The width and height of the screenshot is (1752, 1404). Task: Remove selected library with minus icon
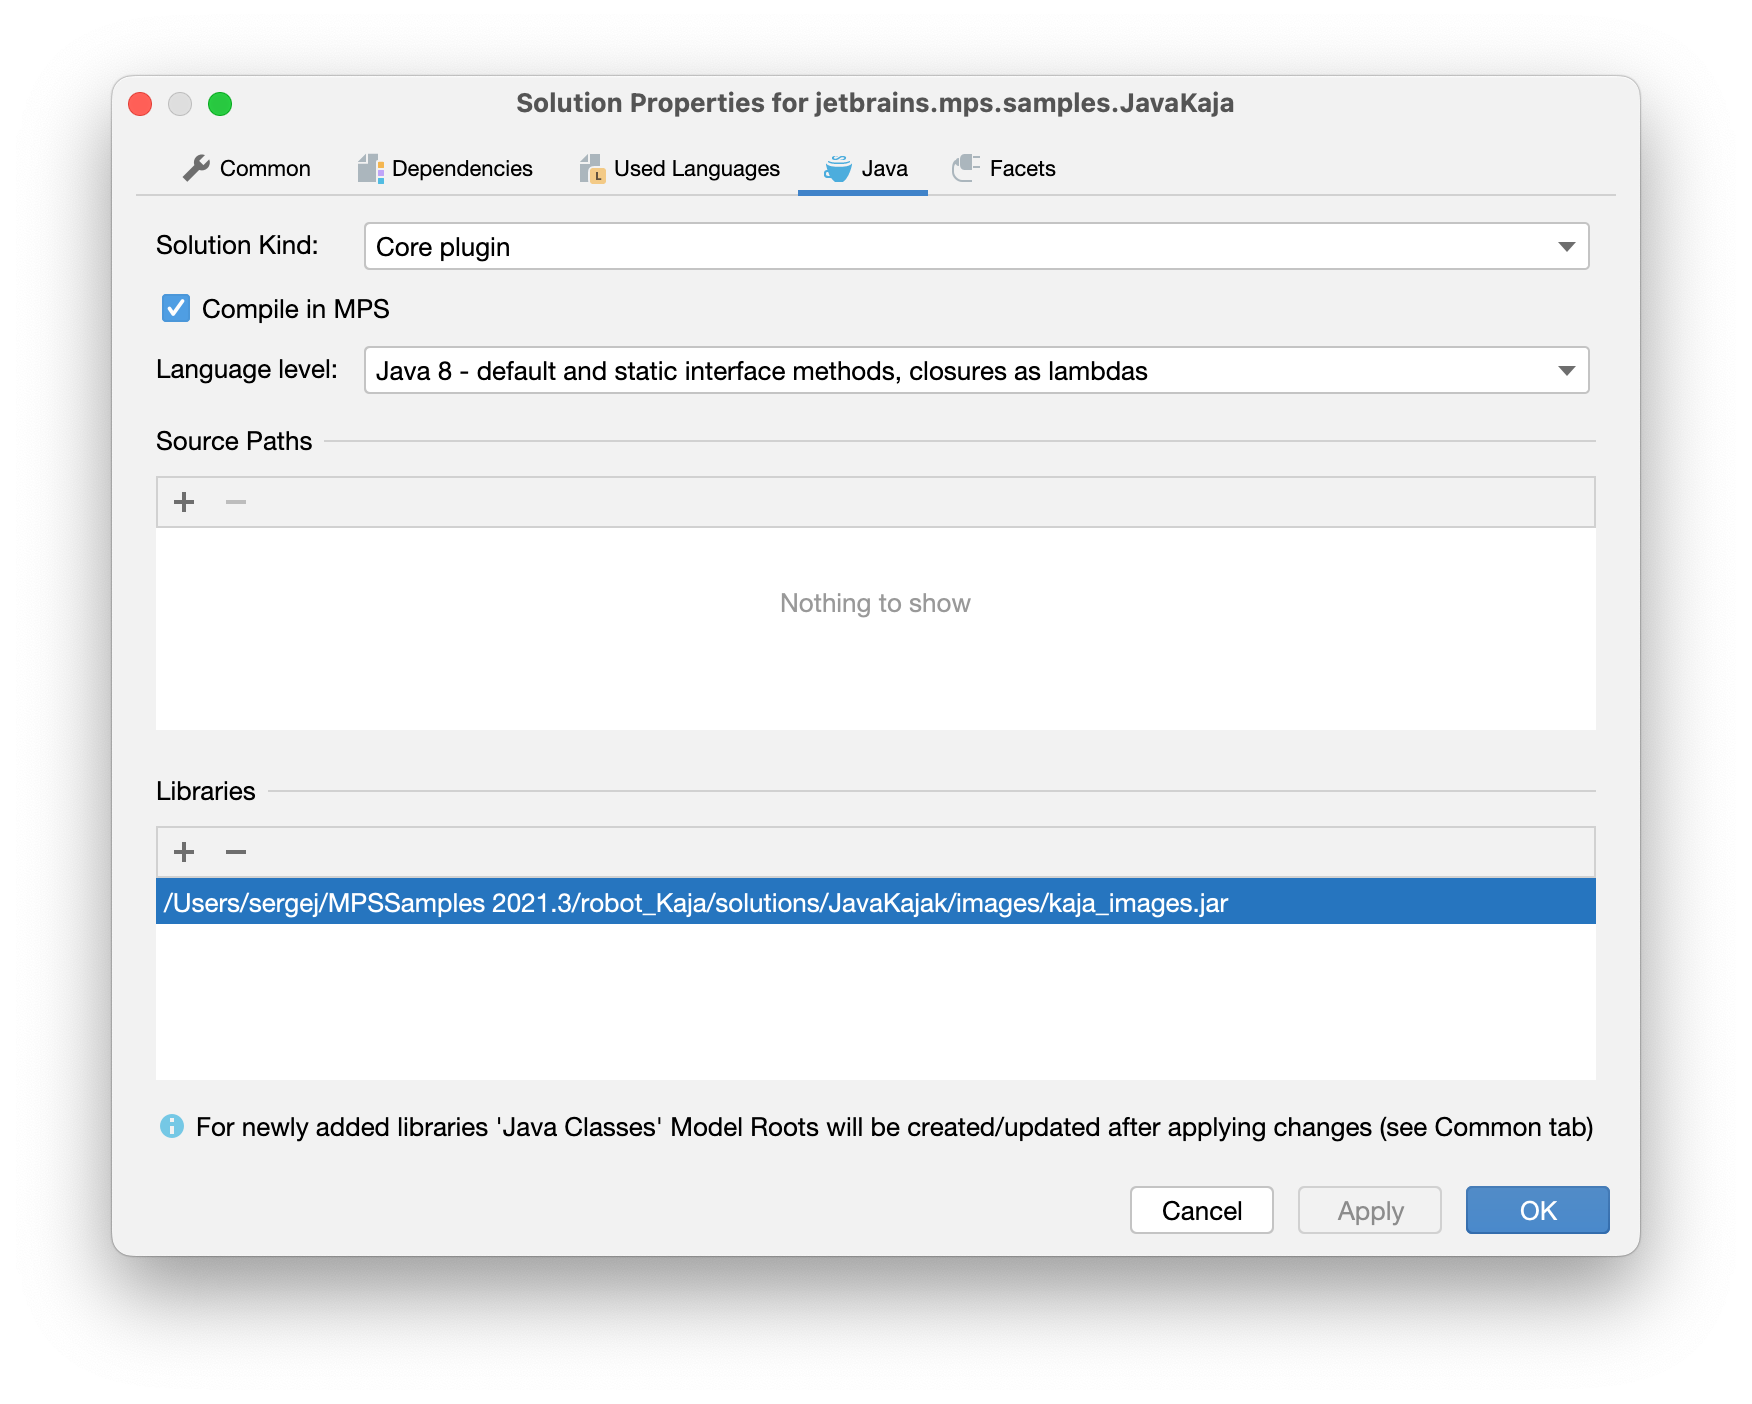pos(236,852)
